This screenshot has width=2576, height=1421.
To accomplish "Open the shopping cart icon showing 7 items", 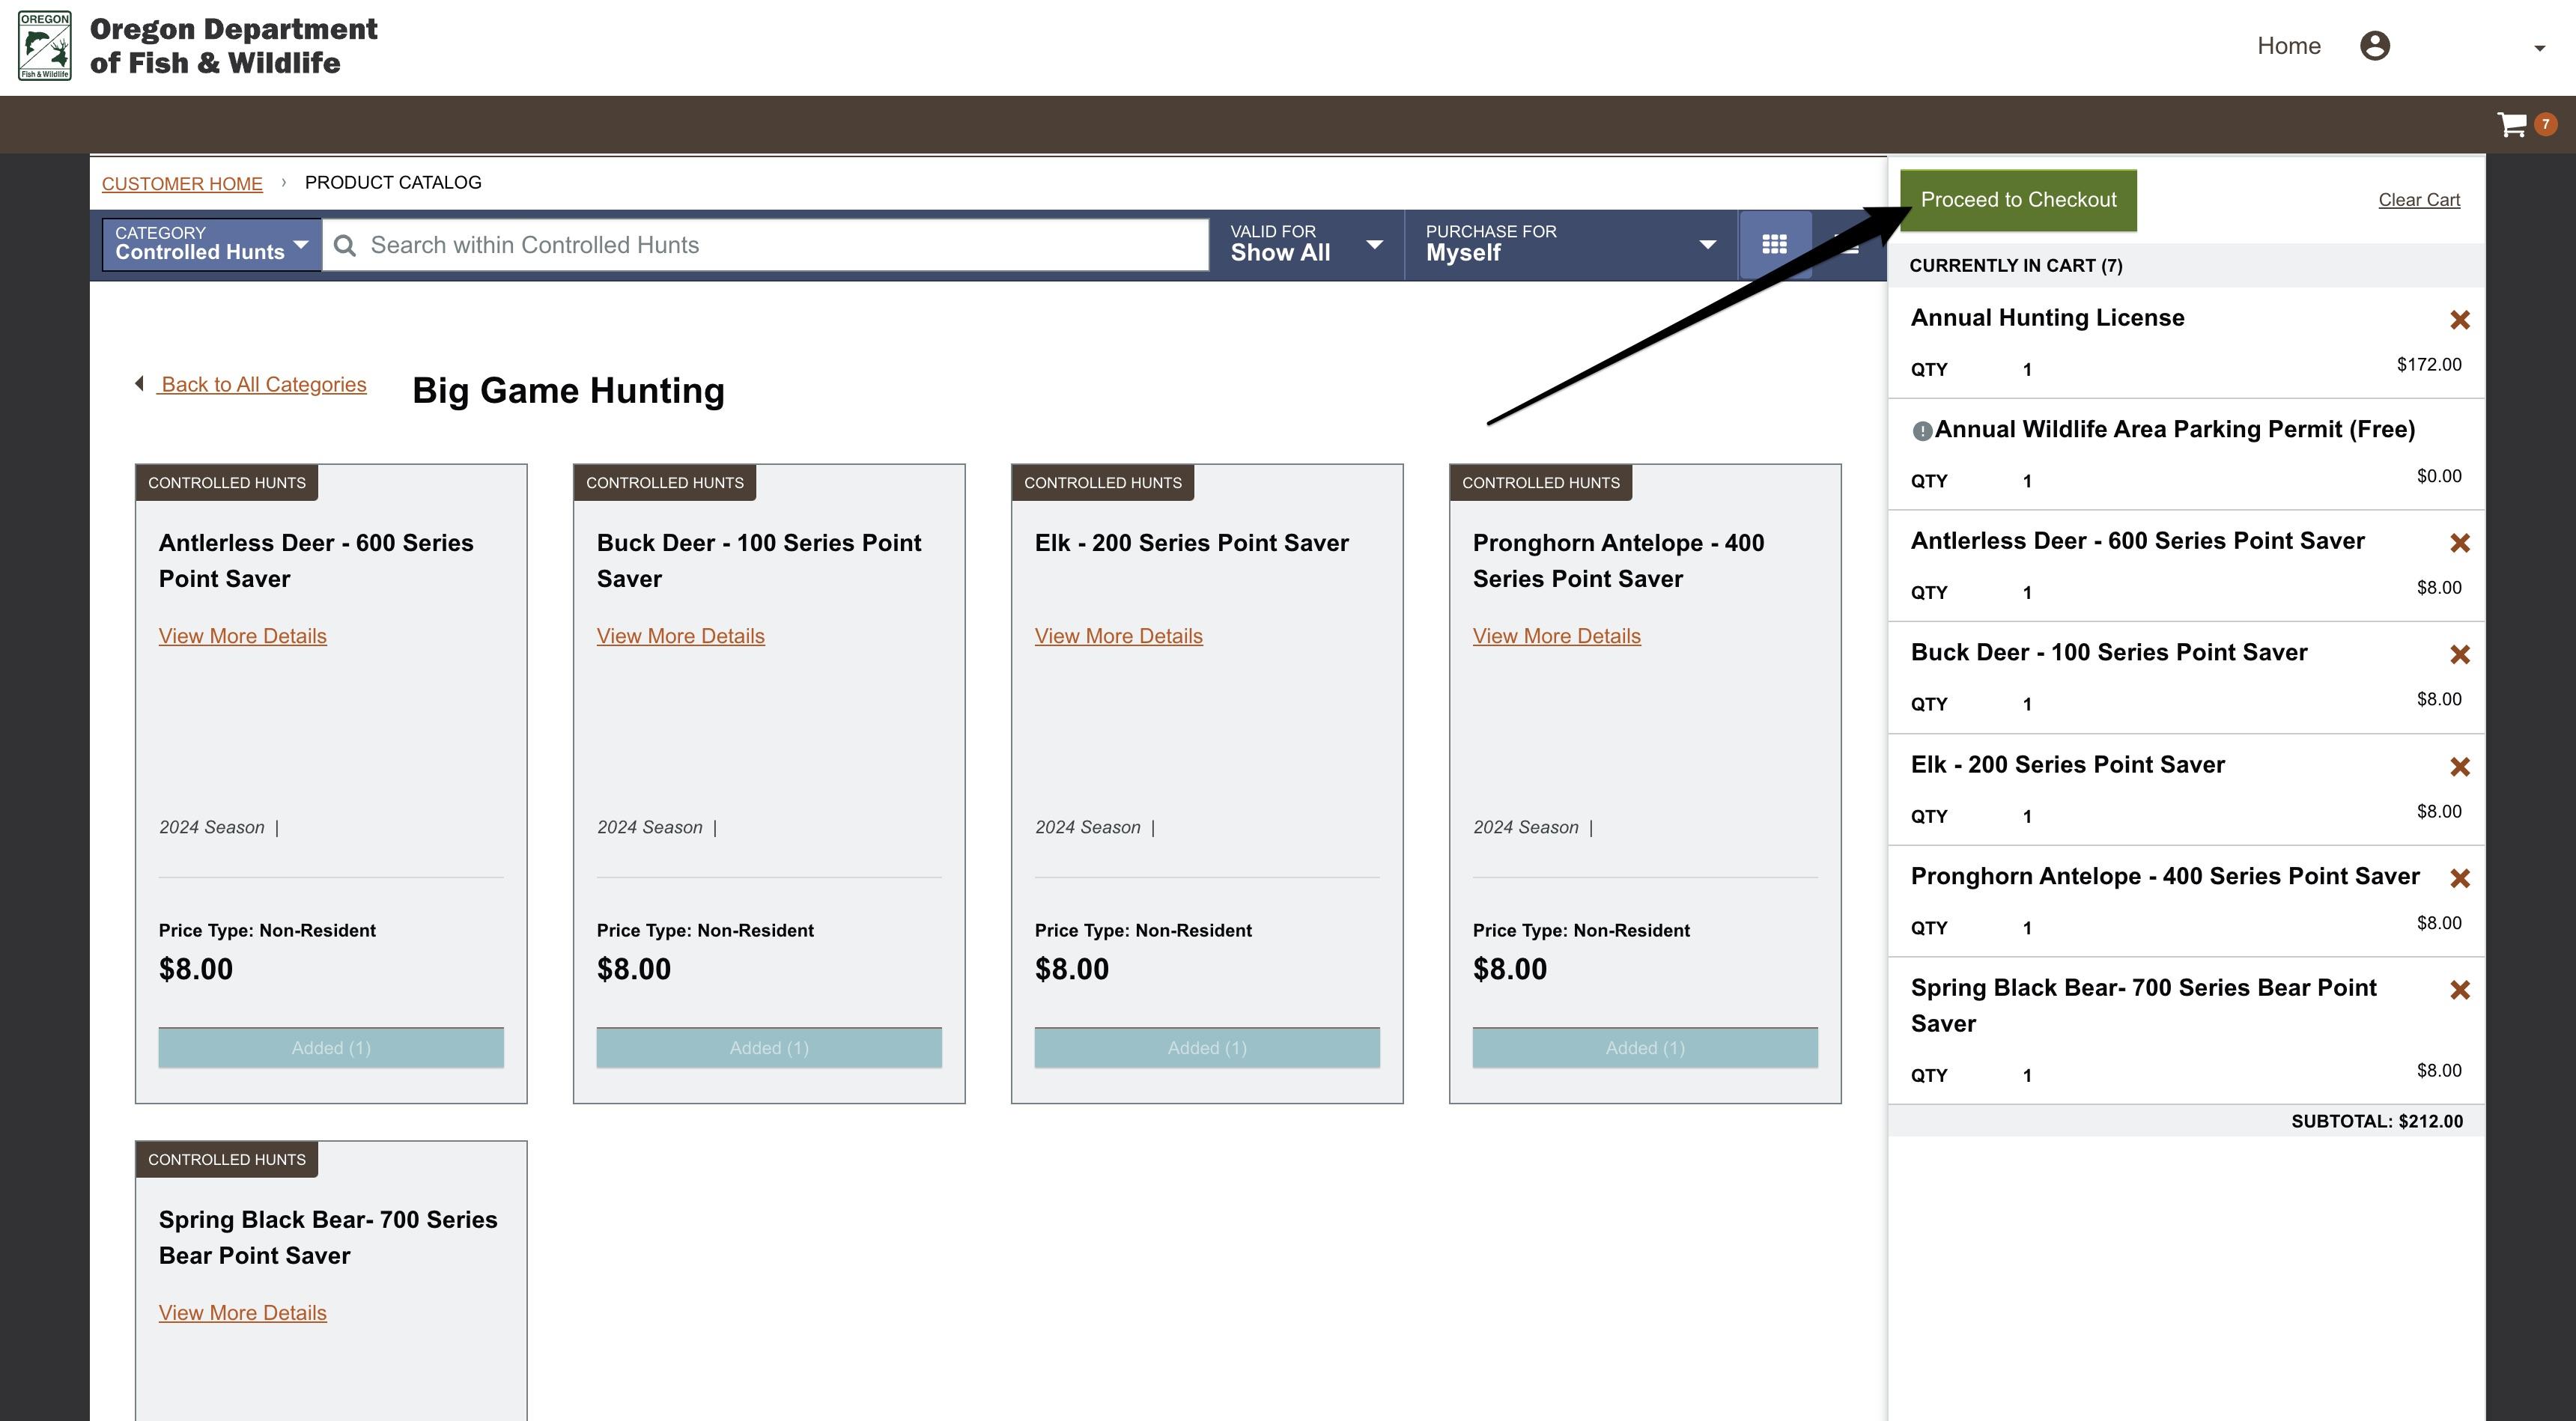I will [x=2512, y=124].
